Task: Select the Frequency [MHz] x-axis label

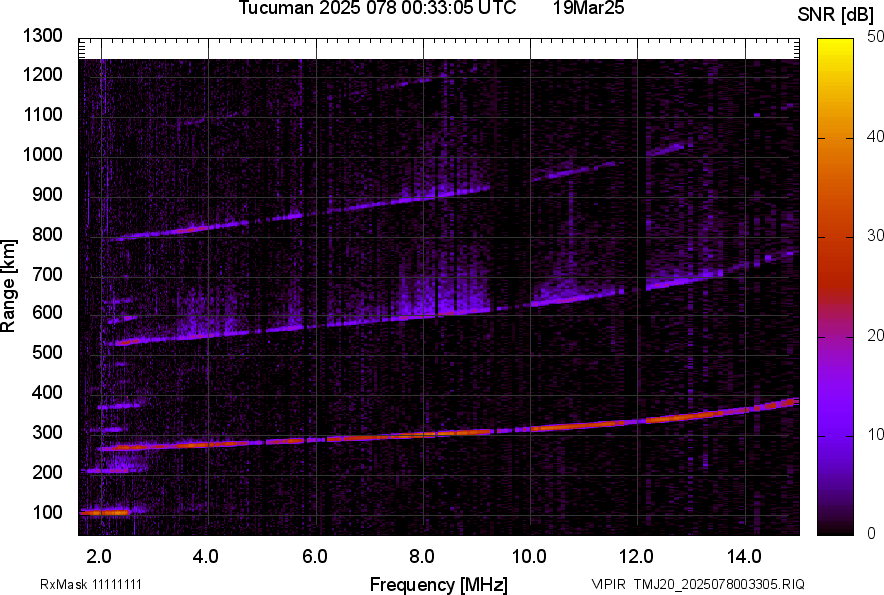Action: (x=438, y=584)
